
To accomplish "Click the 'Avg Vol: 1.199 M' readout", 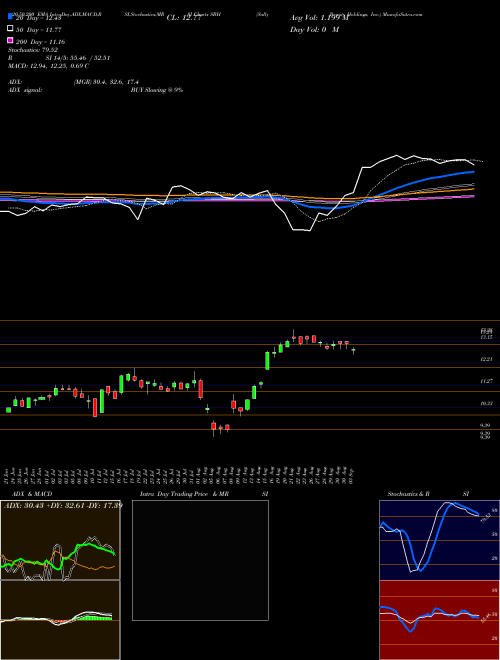I will point(320,18).
